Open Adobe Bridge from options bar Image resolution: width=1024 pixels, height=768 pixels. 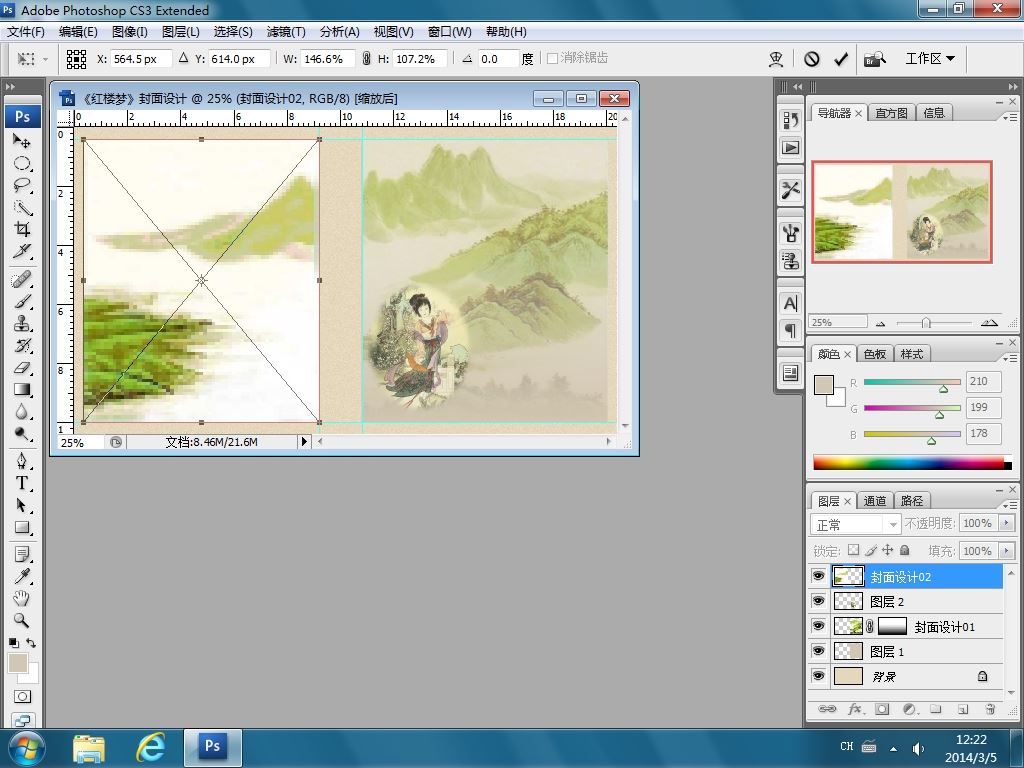(x=874, y=59)
